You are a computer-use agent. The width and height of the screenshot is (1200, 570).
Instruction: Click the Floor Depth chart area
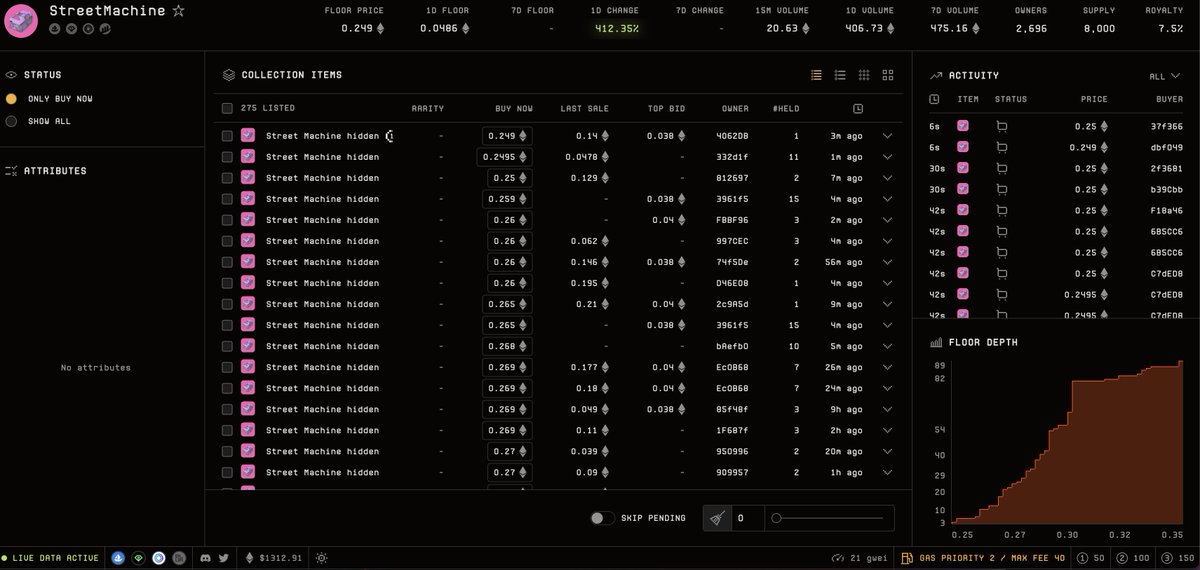1068,441
